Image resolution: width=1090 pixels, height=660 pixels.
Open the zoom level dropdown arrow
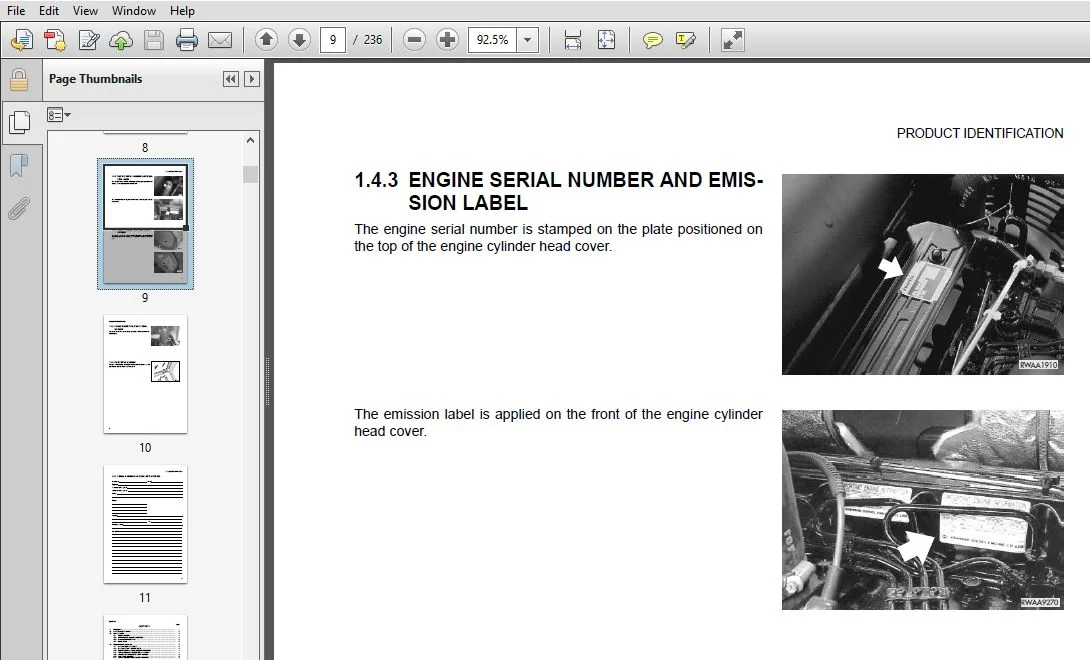coord(528,40)
